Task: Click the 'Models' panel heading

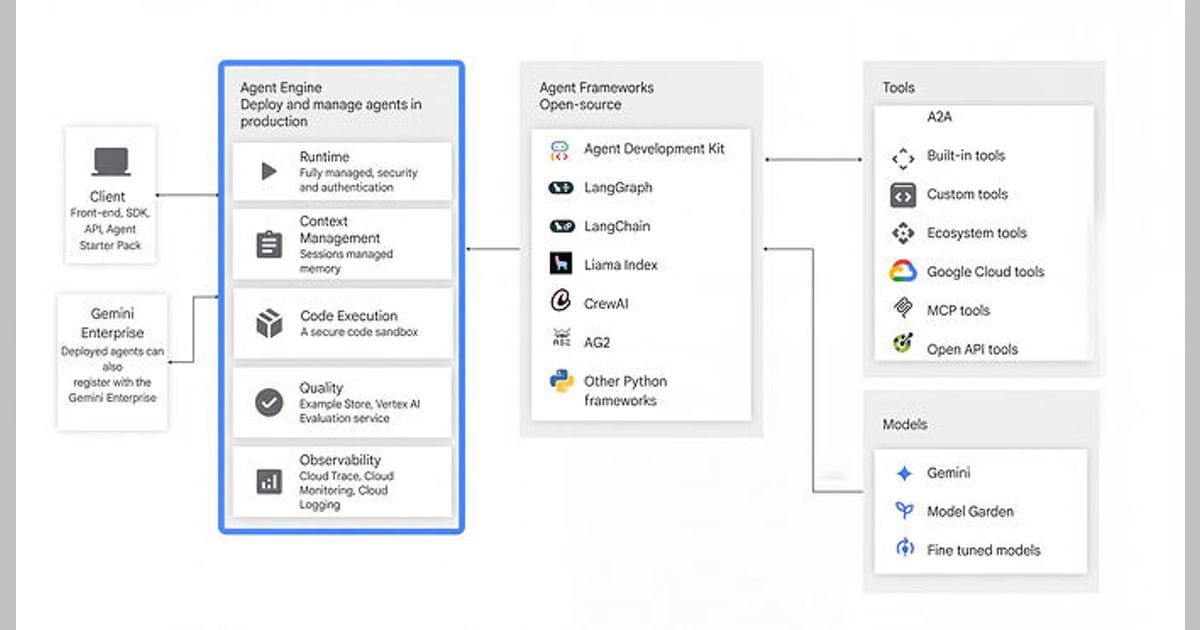Action: [x=904, y=424]
